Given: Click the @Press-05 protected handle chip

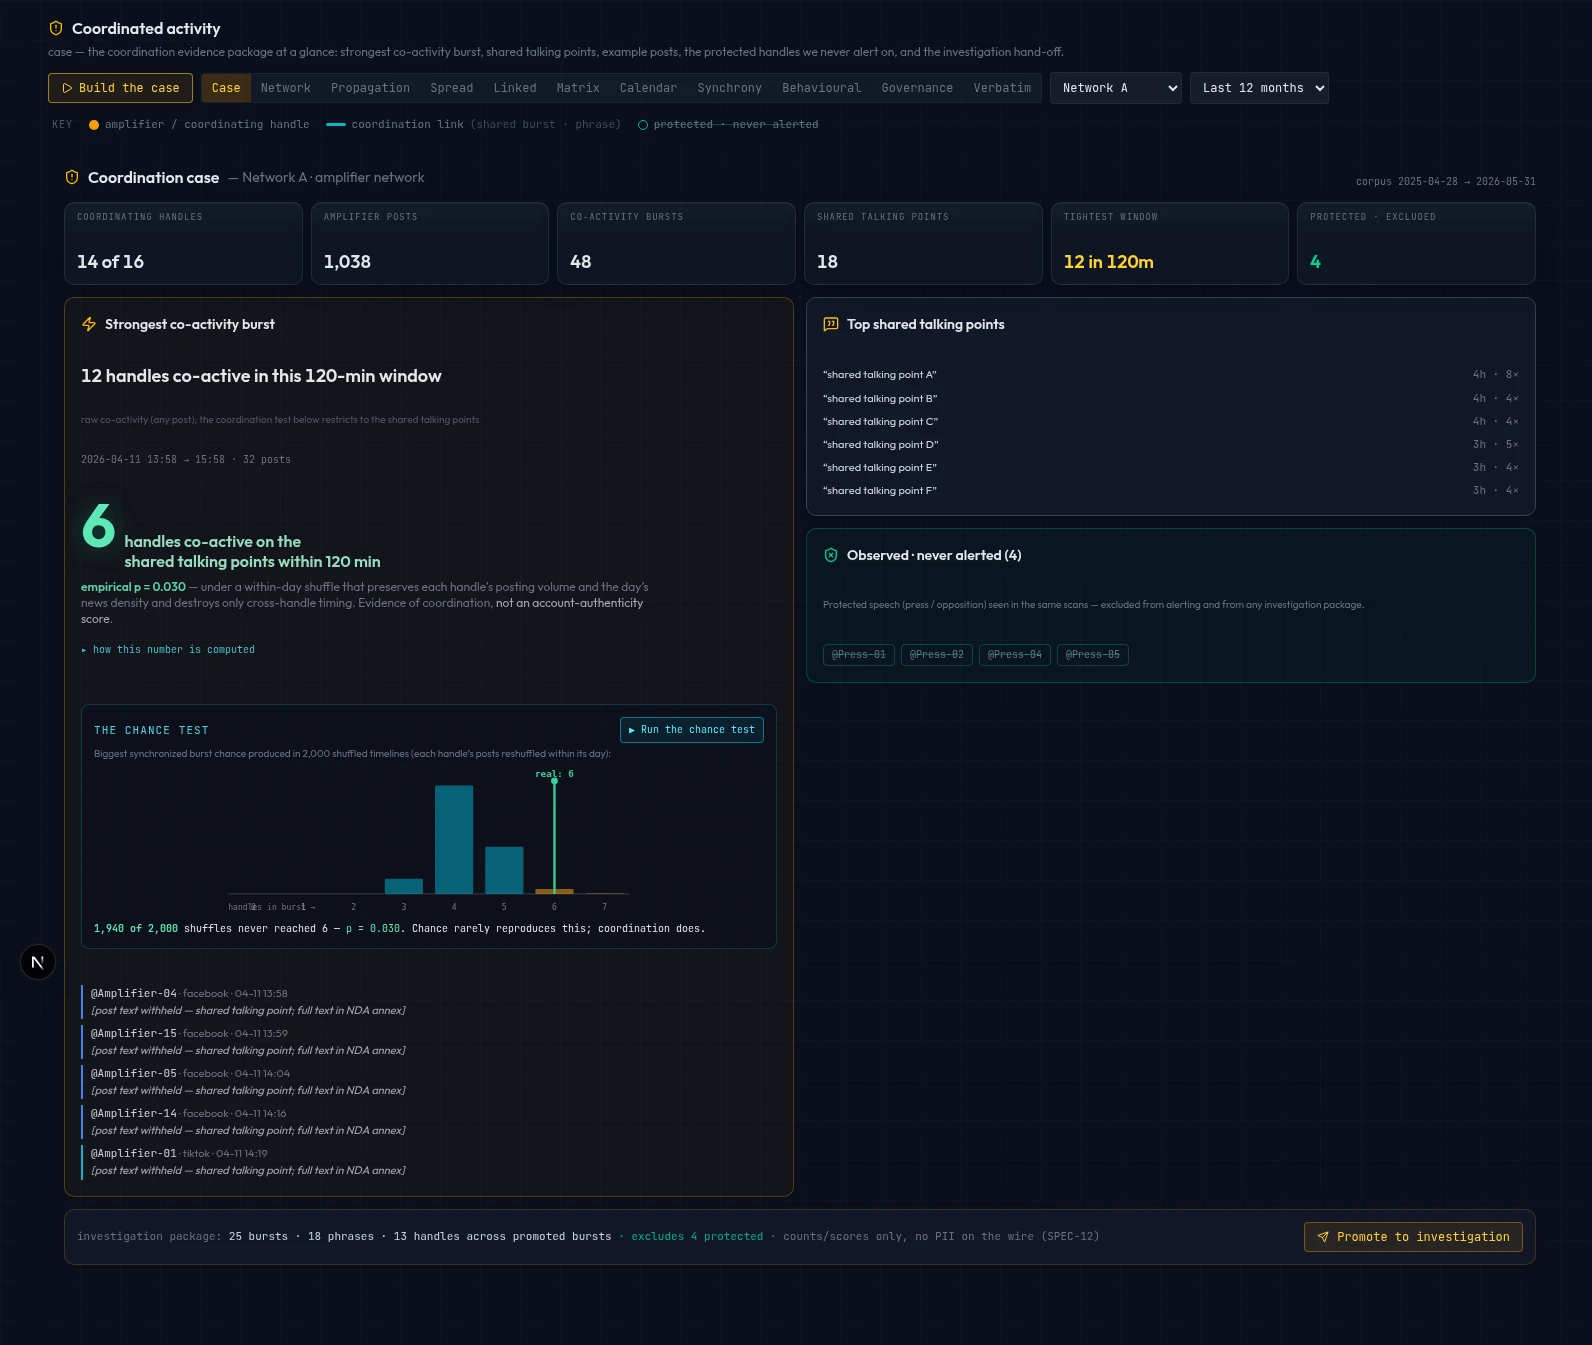Looking at the screenshot, I should pyautogui.click(x=1093, y=655).
